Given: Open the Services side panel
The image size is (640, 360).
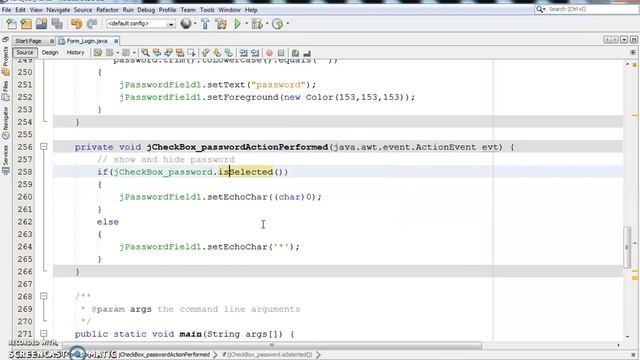Looking at the screenshot, I should [5, 159].
